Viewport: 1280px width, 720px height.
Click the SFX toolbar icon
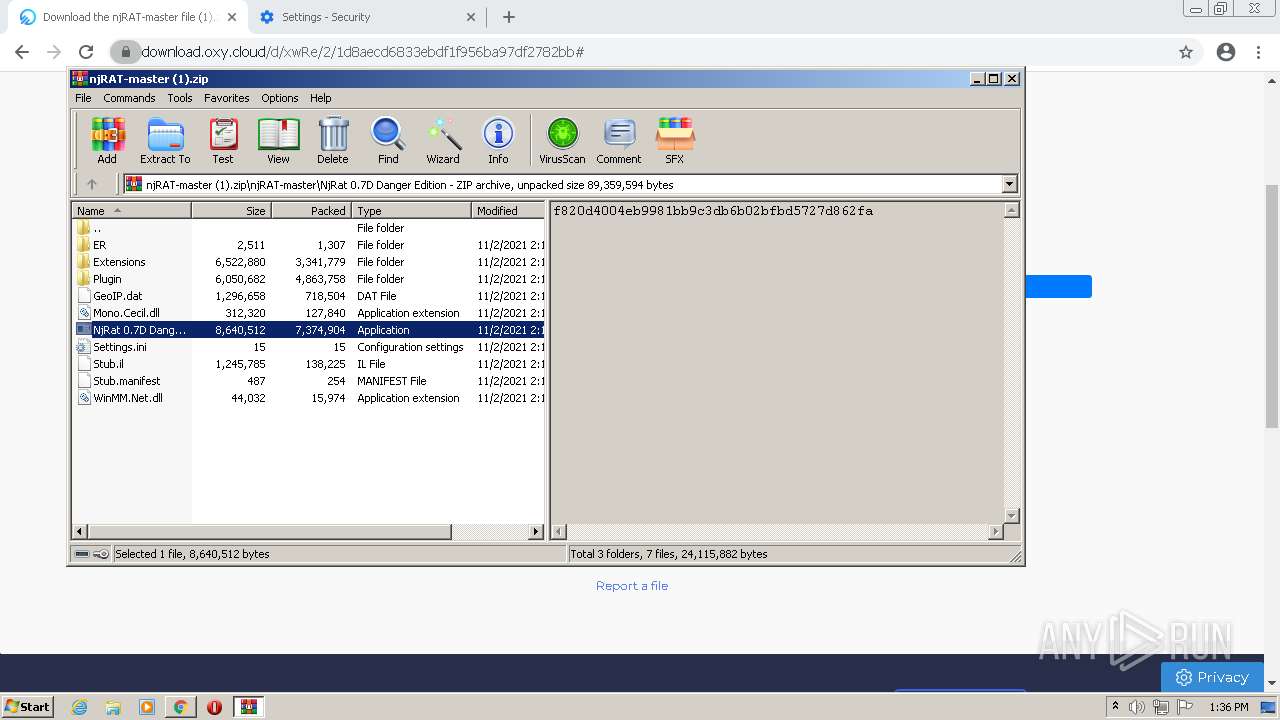675,140
